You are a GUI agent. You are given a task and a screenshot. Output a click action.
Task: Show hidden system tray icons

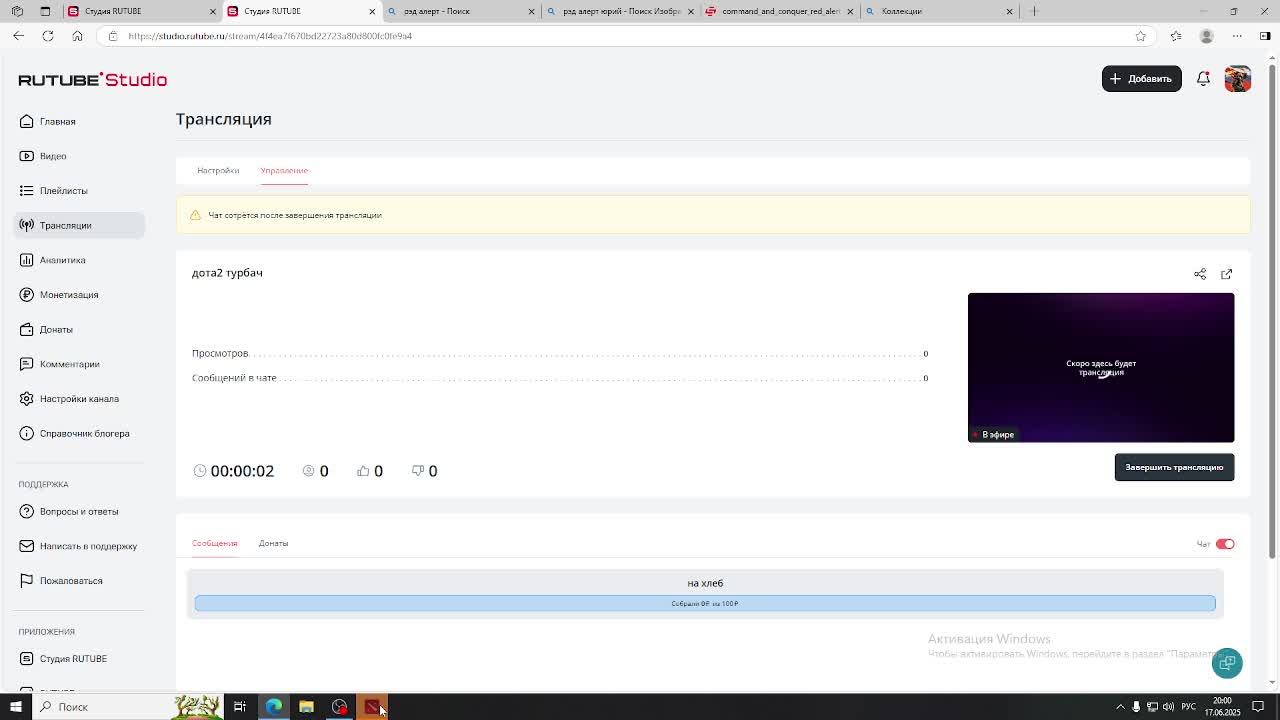[1120, 707]
